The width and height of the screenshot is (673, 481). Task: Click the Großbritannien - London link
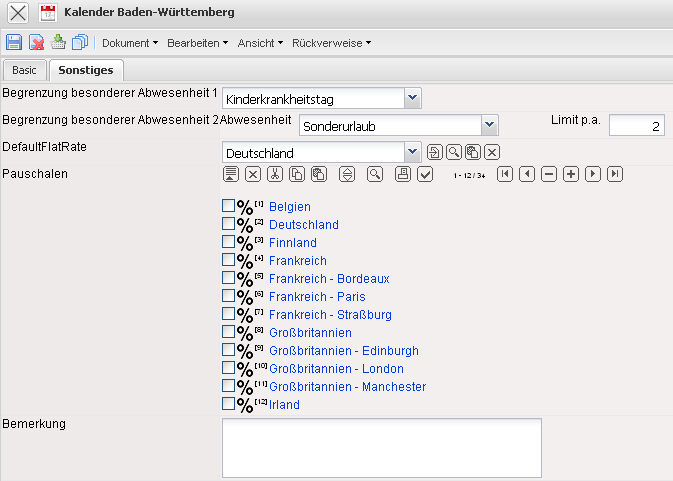[x=323, y=369]
